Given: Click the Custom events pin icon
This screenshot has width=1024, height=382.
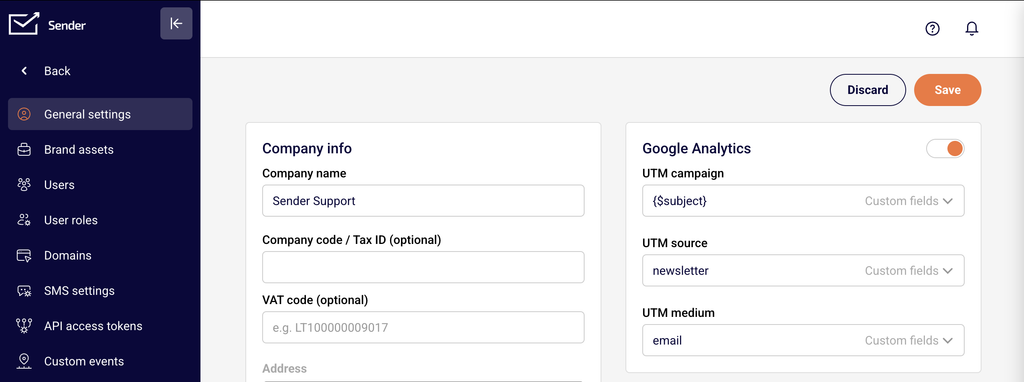Looking at the screenshot, I should pos(24,361).
